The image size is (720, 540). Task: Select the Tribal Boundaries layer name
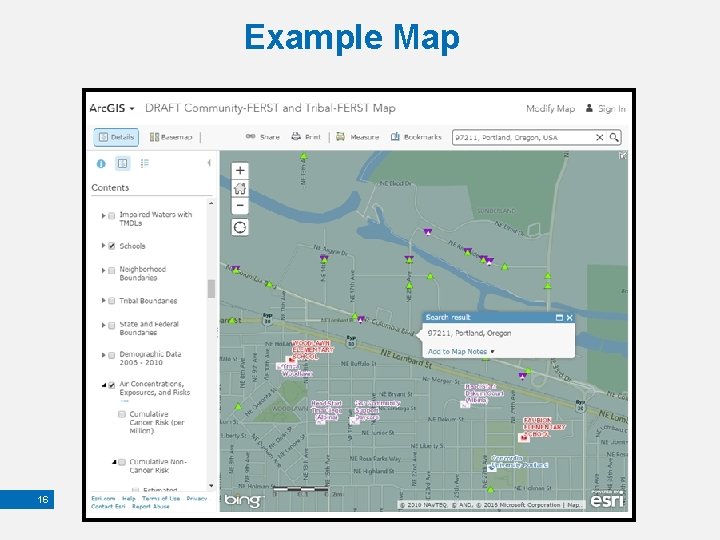pyautogui.click(x=148, y=301)
